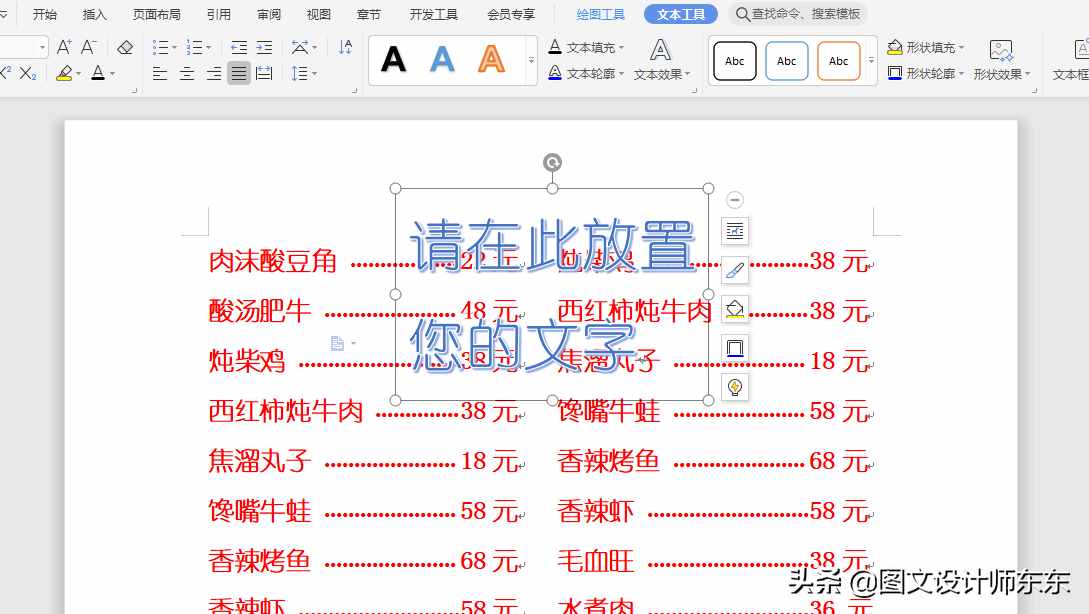This screenshot has width=1089, height=614.
Task: Open the bullet list dropdown arrow
Action: 174,47
